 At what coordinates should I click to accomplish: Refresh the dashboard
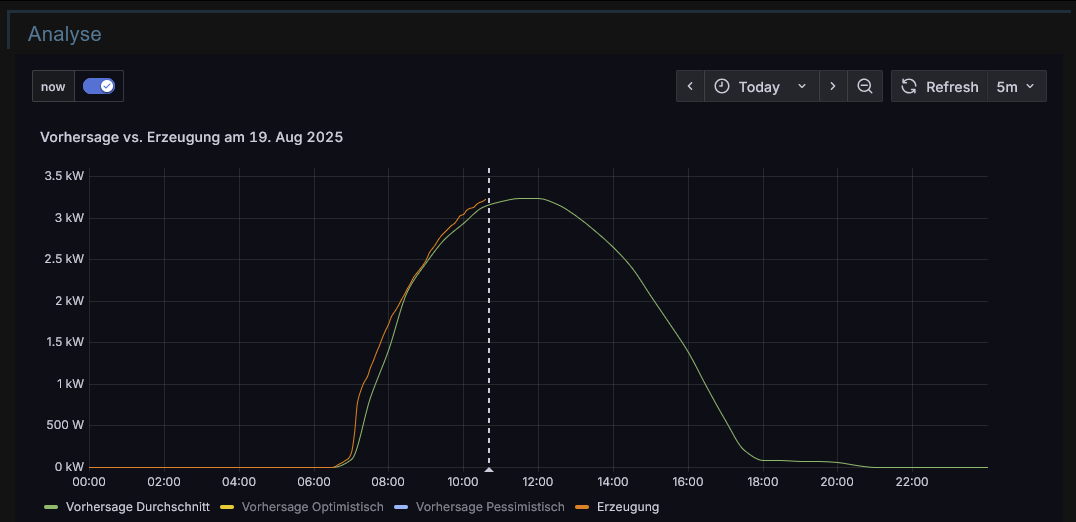(x=939, y=86)
